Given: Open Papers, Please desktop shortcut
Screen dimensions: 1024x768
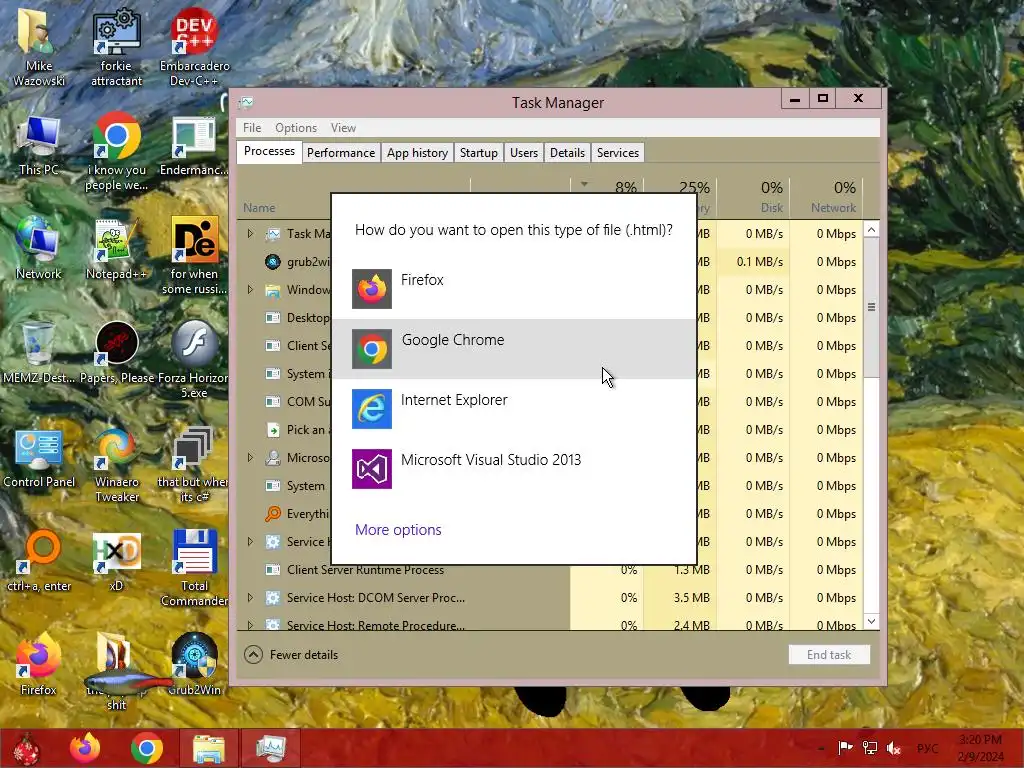Looking at the screenshot, I should [x=116, y=351].
